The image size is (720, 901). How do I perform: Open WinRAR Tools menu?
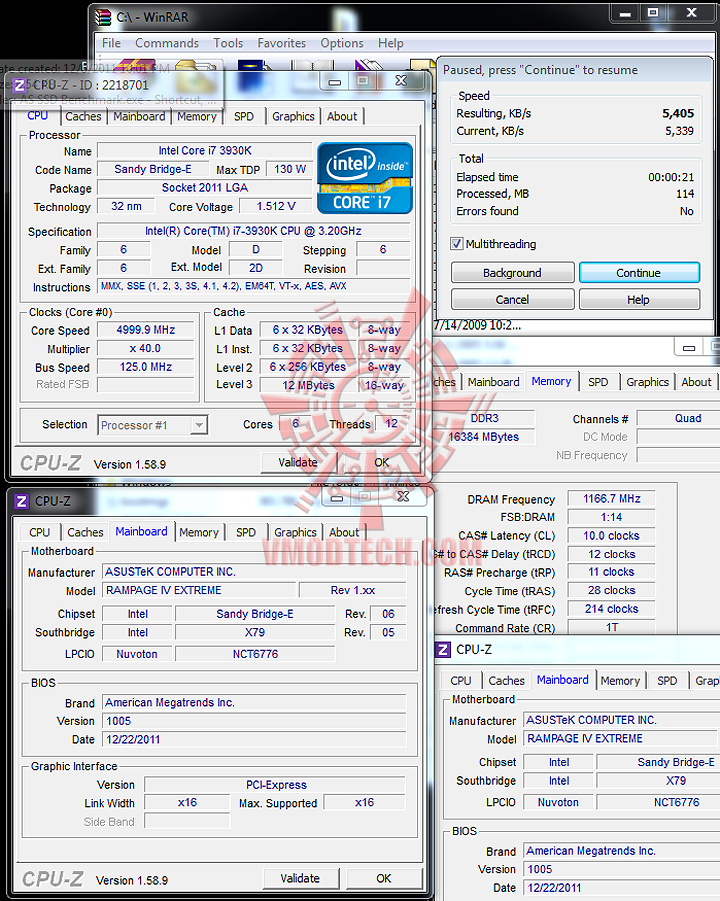click(x=228, y=43)
